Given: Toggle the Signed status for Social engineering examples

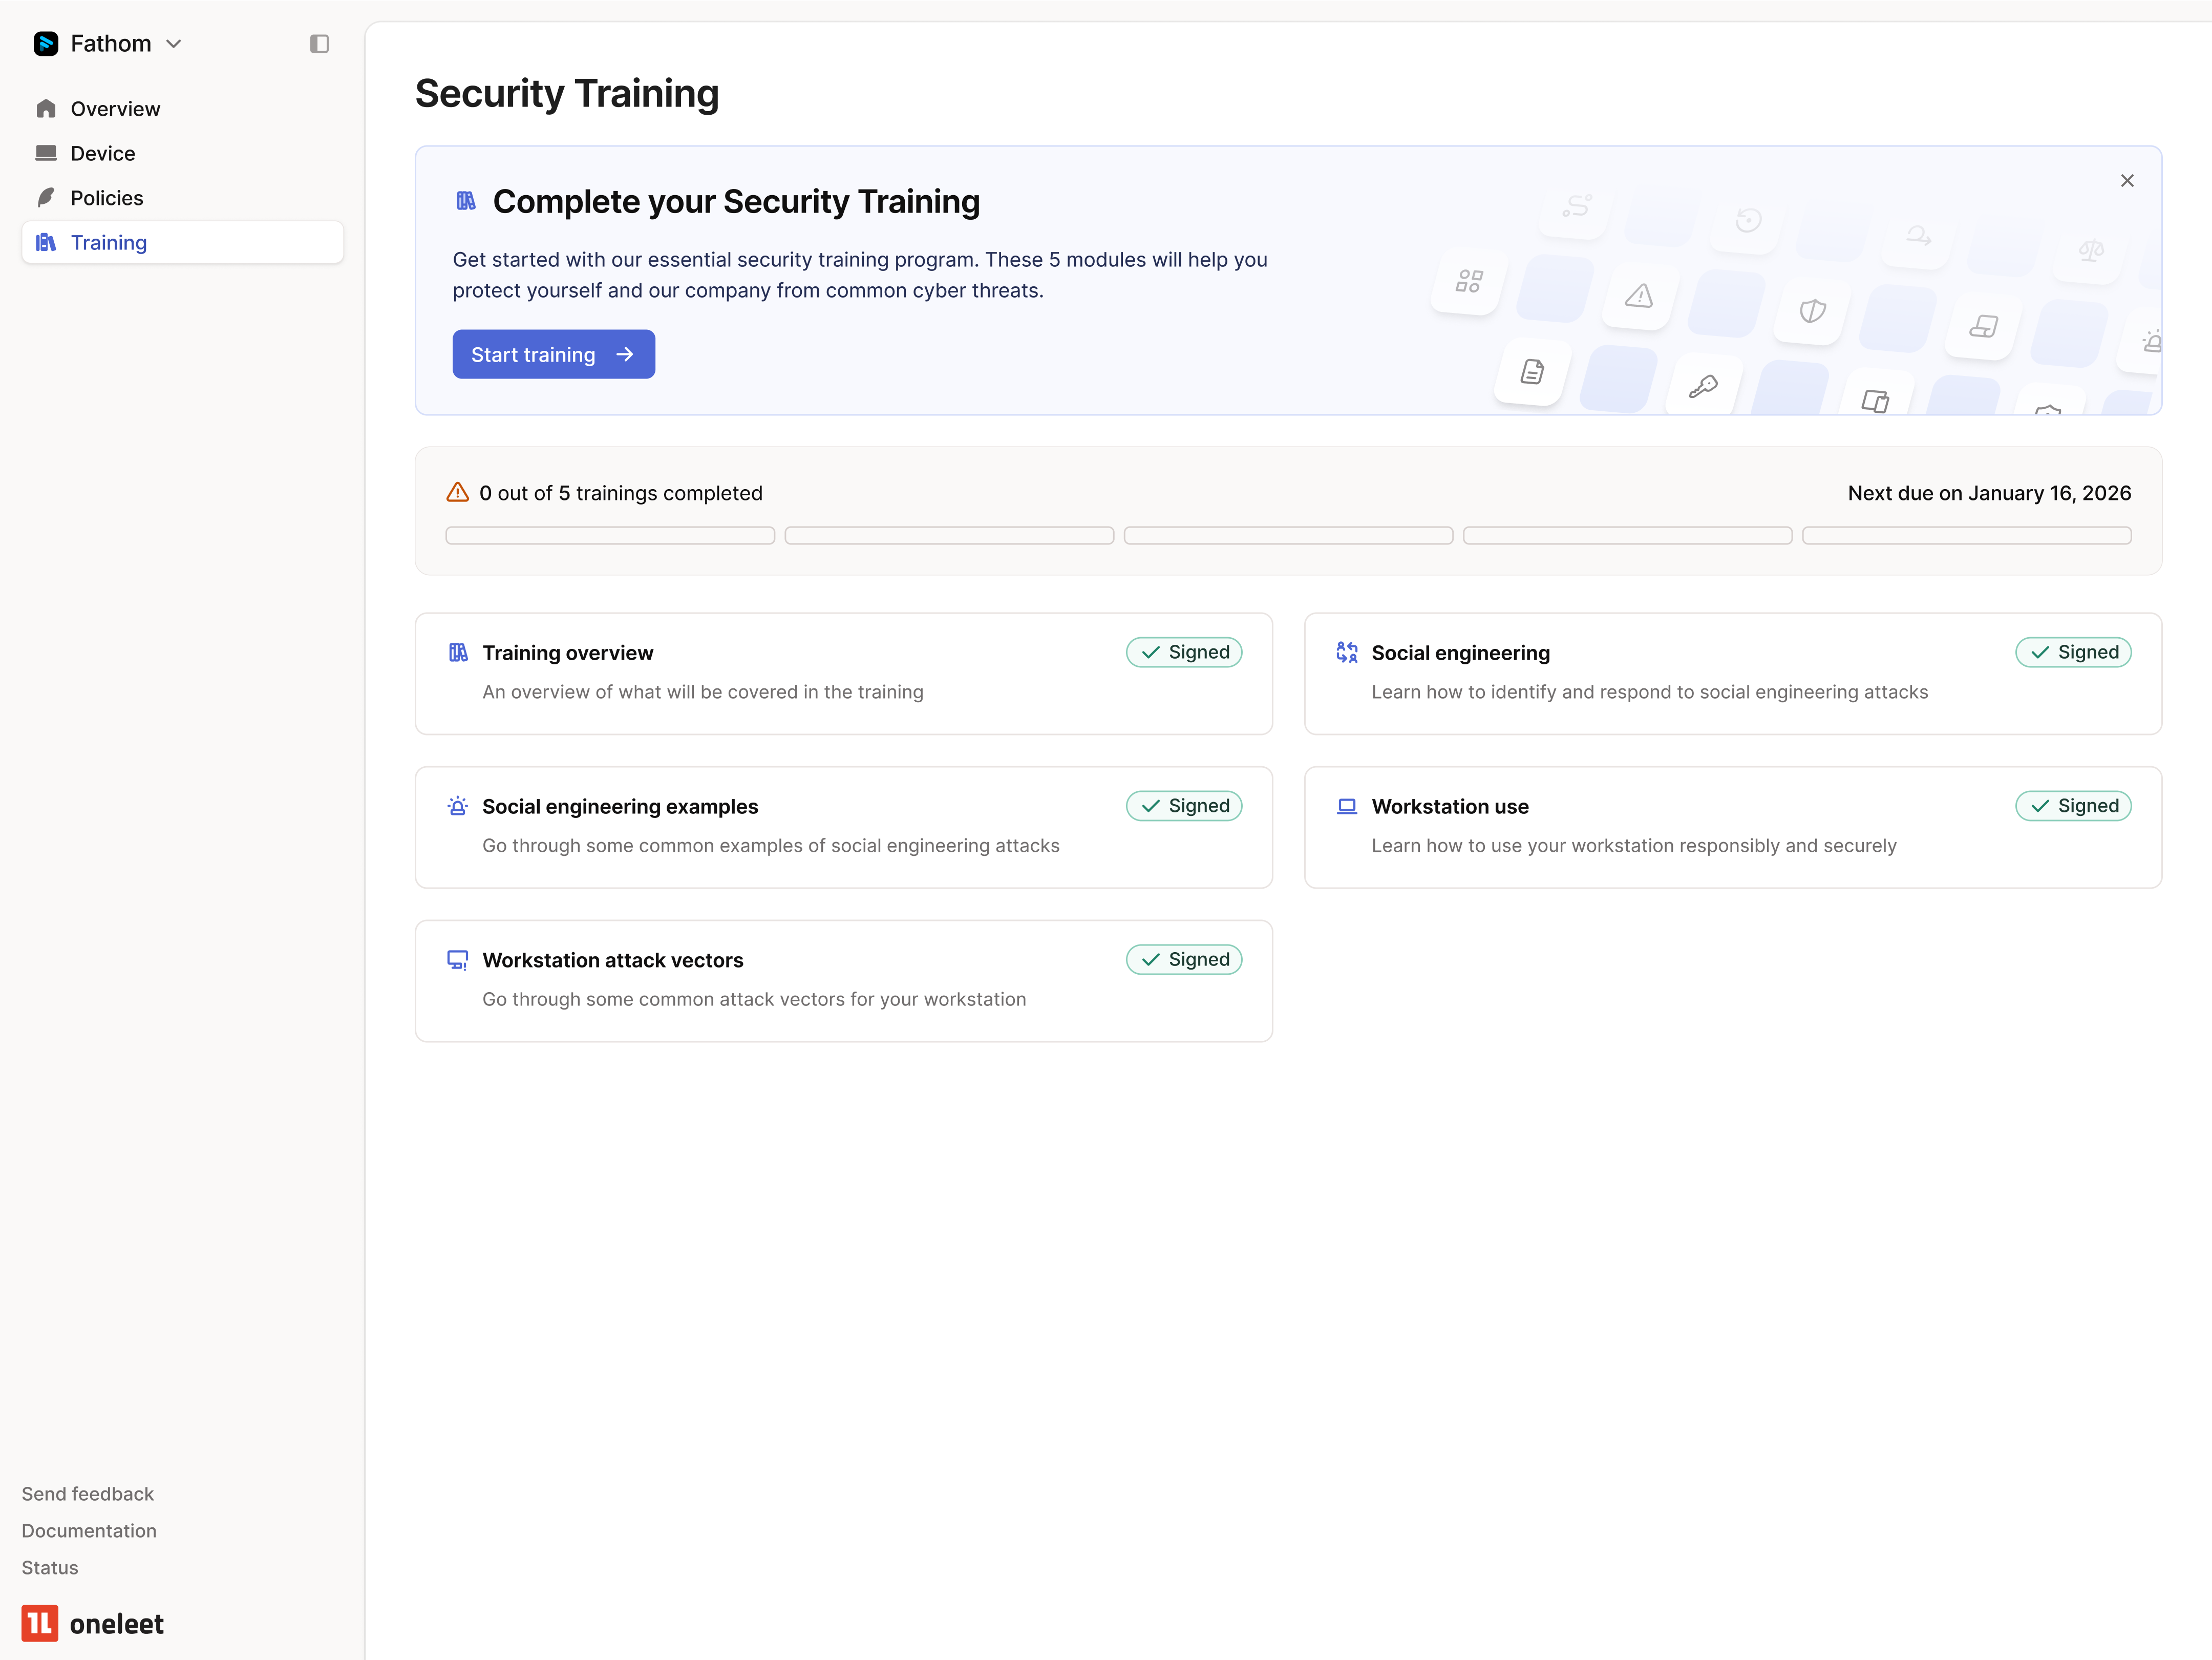Looking at the screenshot, I should coord(1184,805).
